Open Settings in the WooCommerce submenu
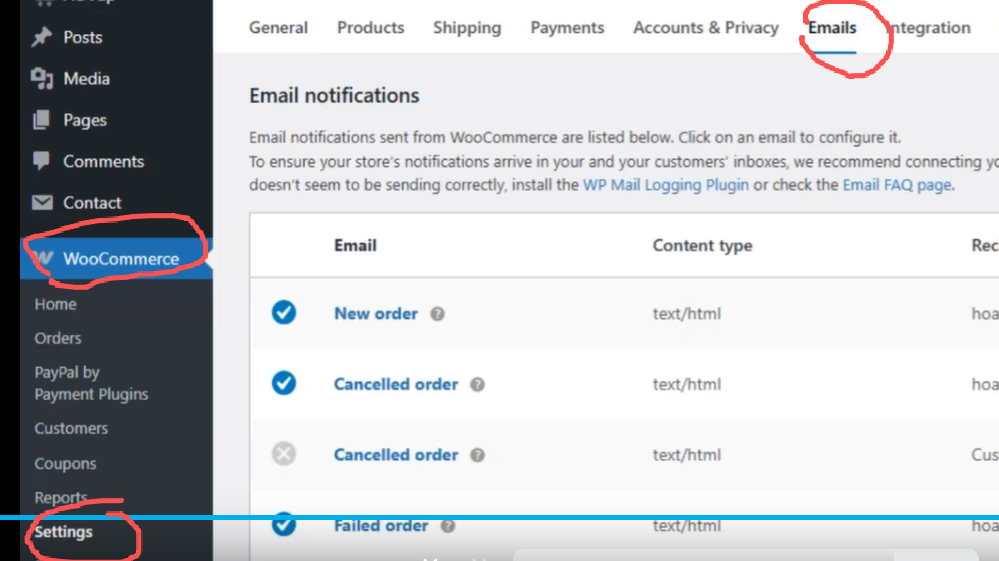This screenshot has height=561, width=999. [x=63, y=532]
